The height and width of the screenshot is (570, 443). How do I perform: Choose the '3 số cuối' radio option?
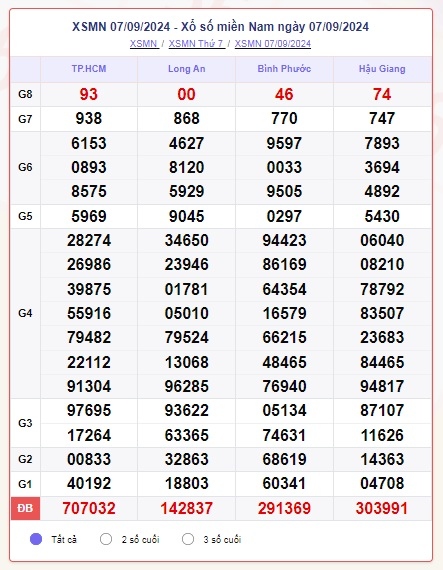pyautogui.click(x=188, y=539)
